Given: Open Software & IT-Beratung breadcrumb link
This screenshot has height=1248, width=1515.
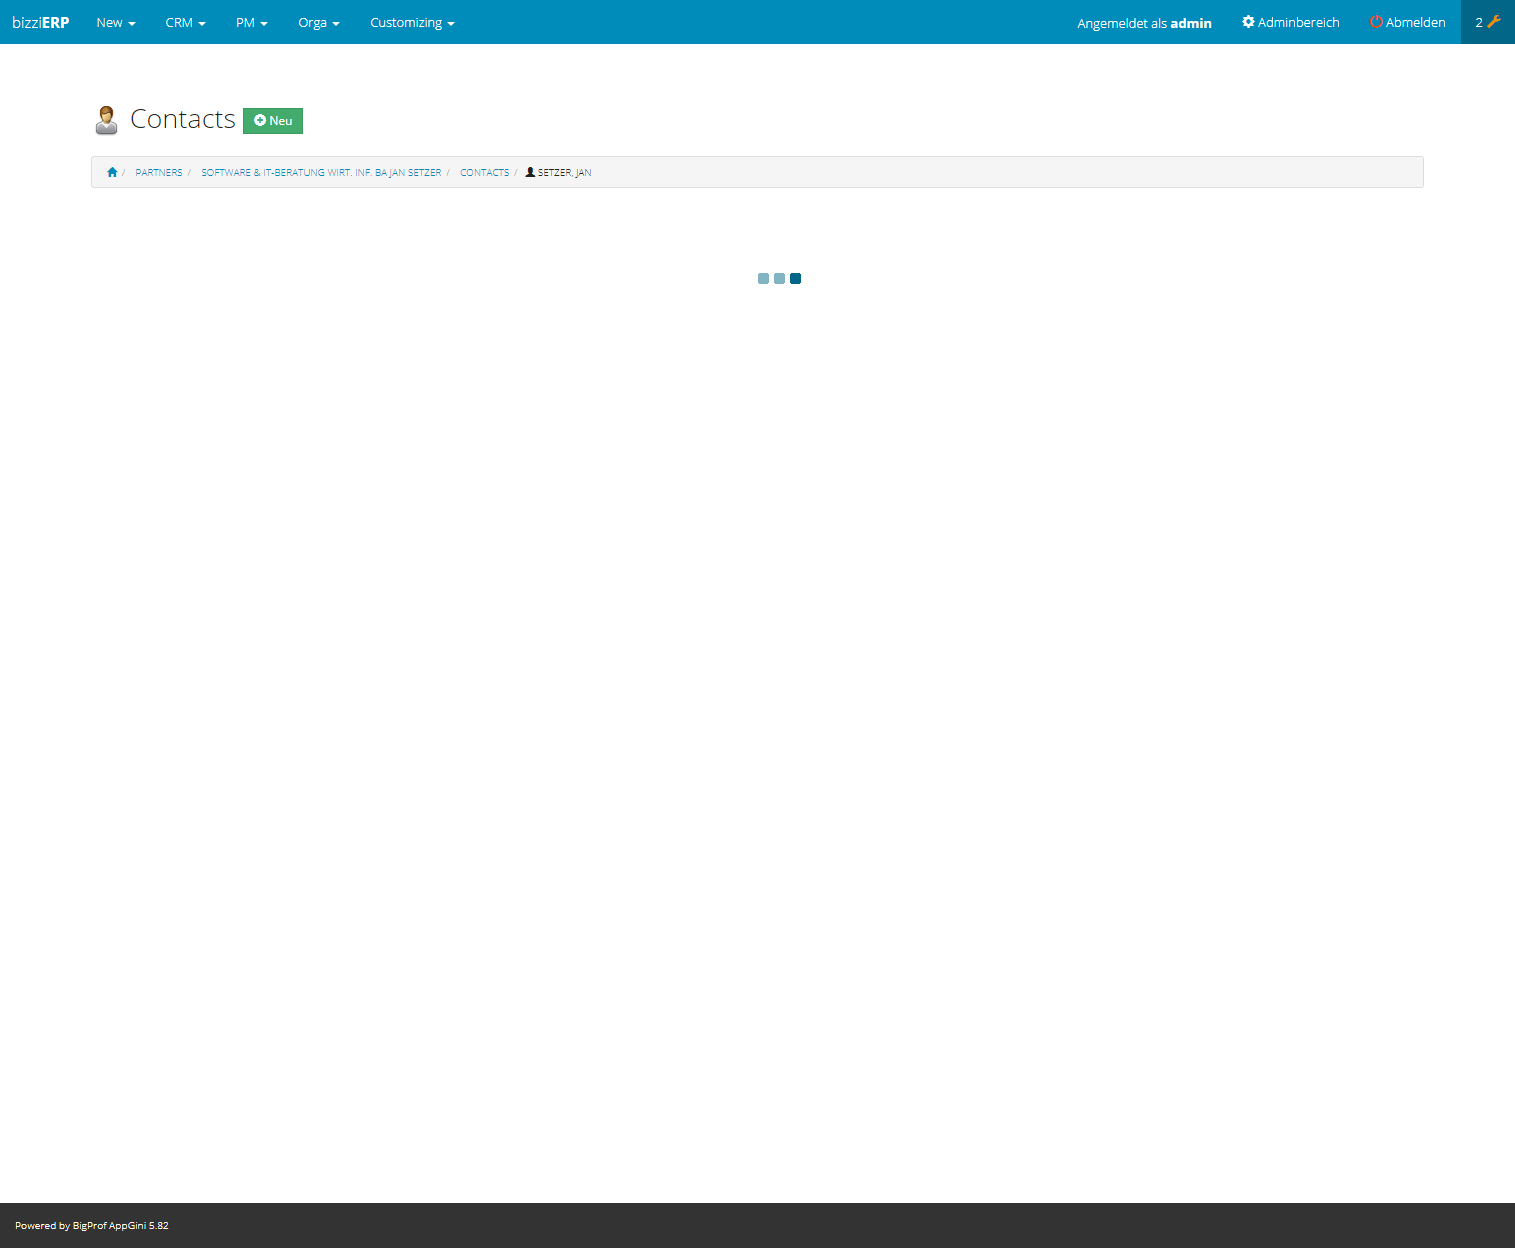Looking at the screenshot, I should pyautogui.click(x=321, y=173).
